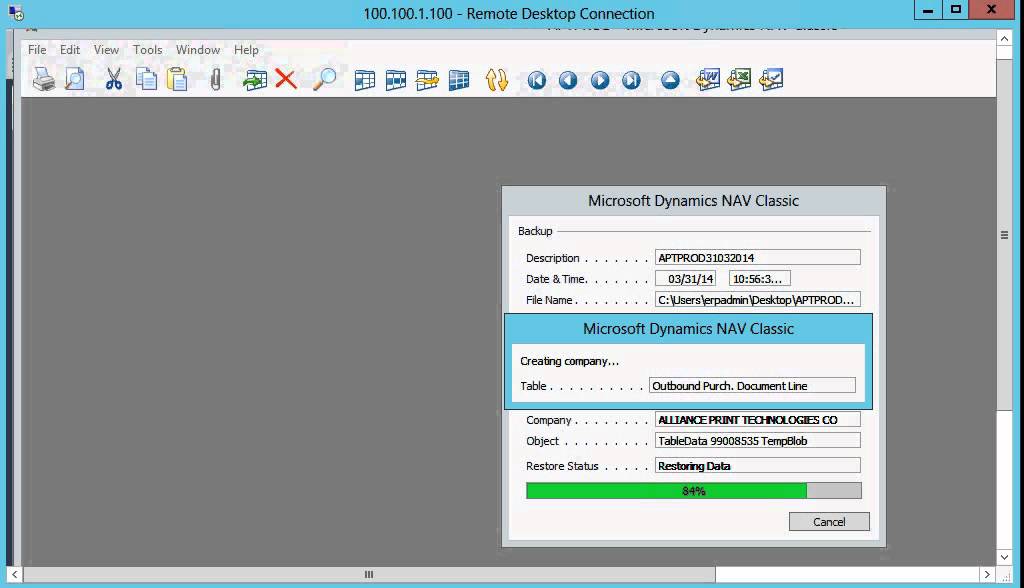
Task: Click the 'Creating company...' text
Action: [569, 361]
